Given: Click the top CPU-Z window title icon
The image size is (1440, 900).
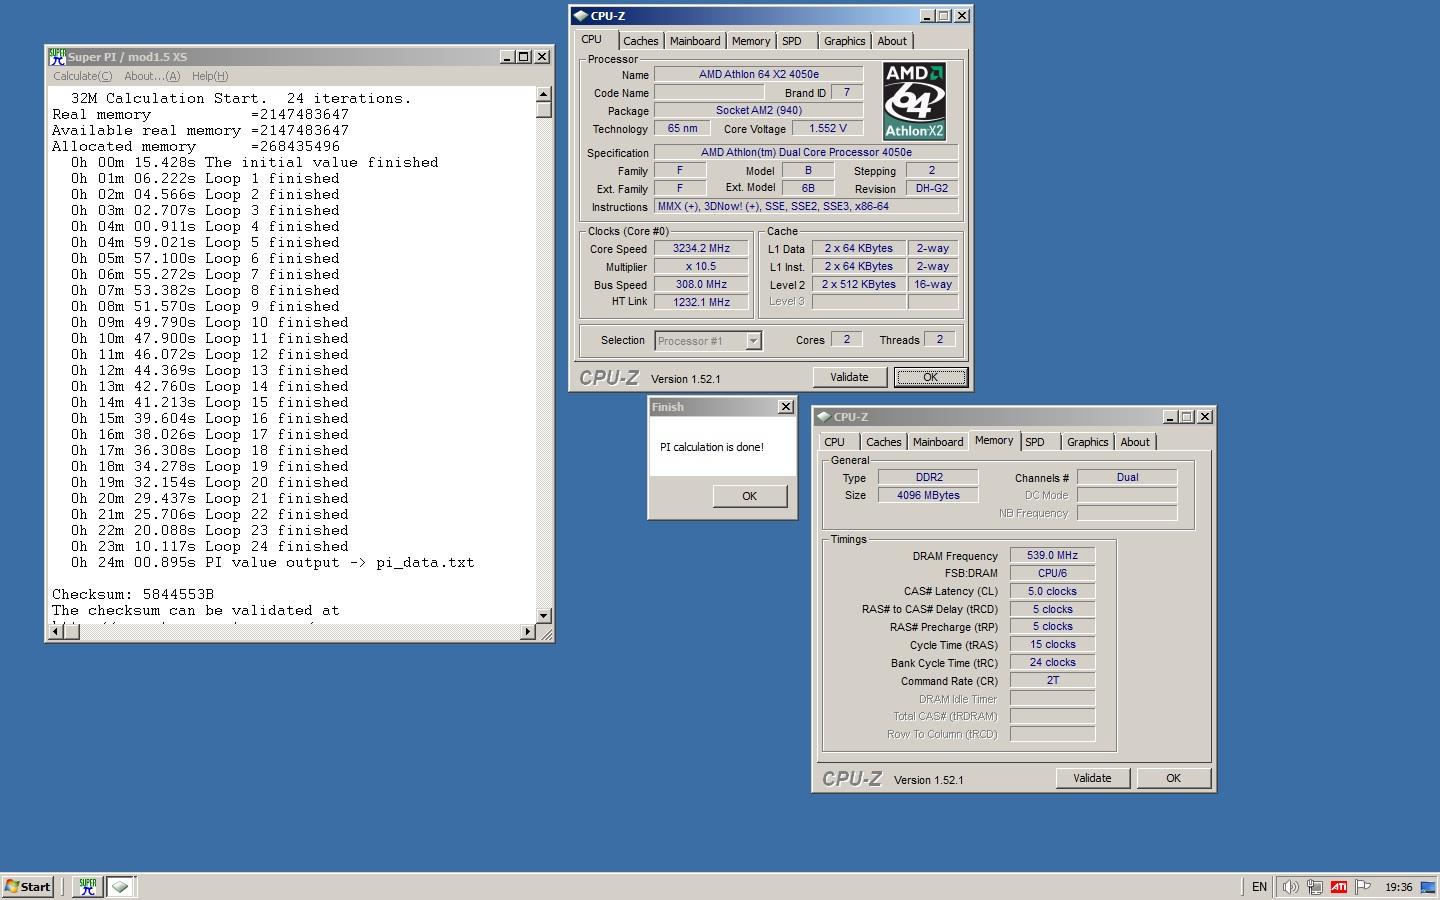Looking at the screenshot, I should (x=580, y=16).
